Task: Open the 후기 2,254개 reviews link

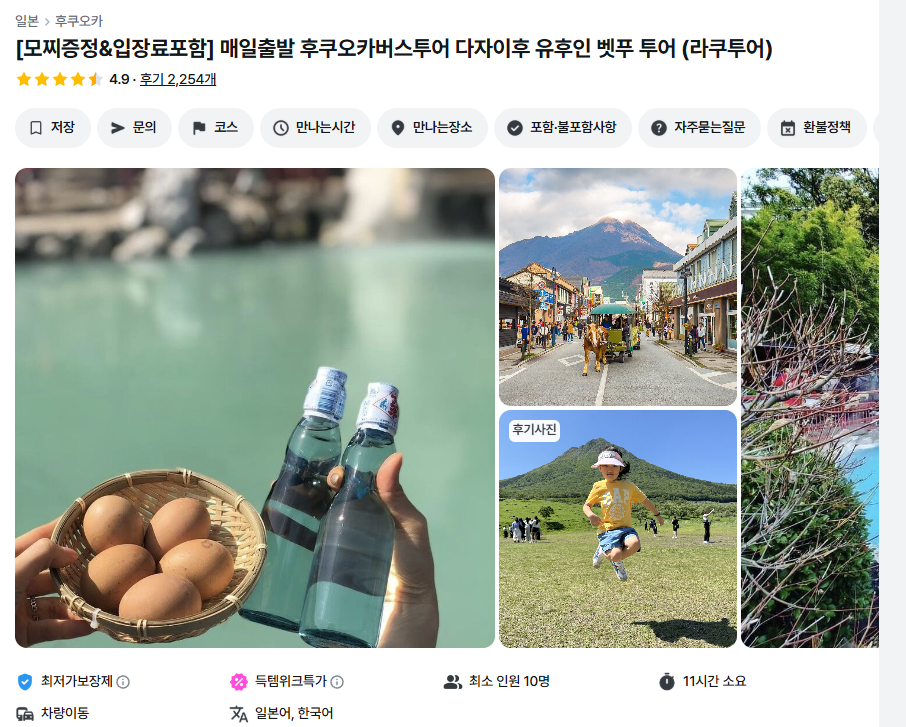Action: click(x=178, y=79)
